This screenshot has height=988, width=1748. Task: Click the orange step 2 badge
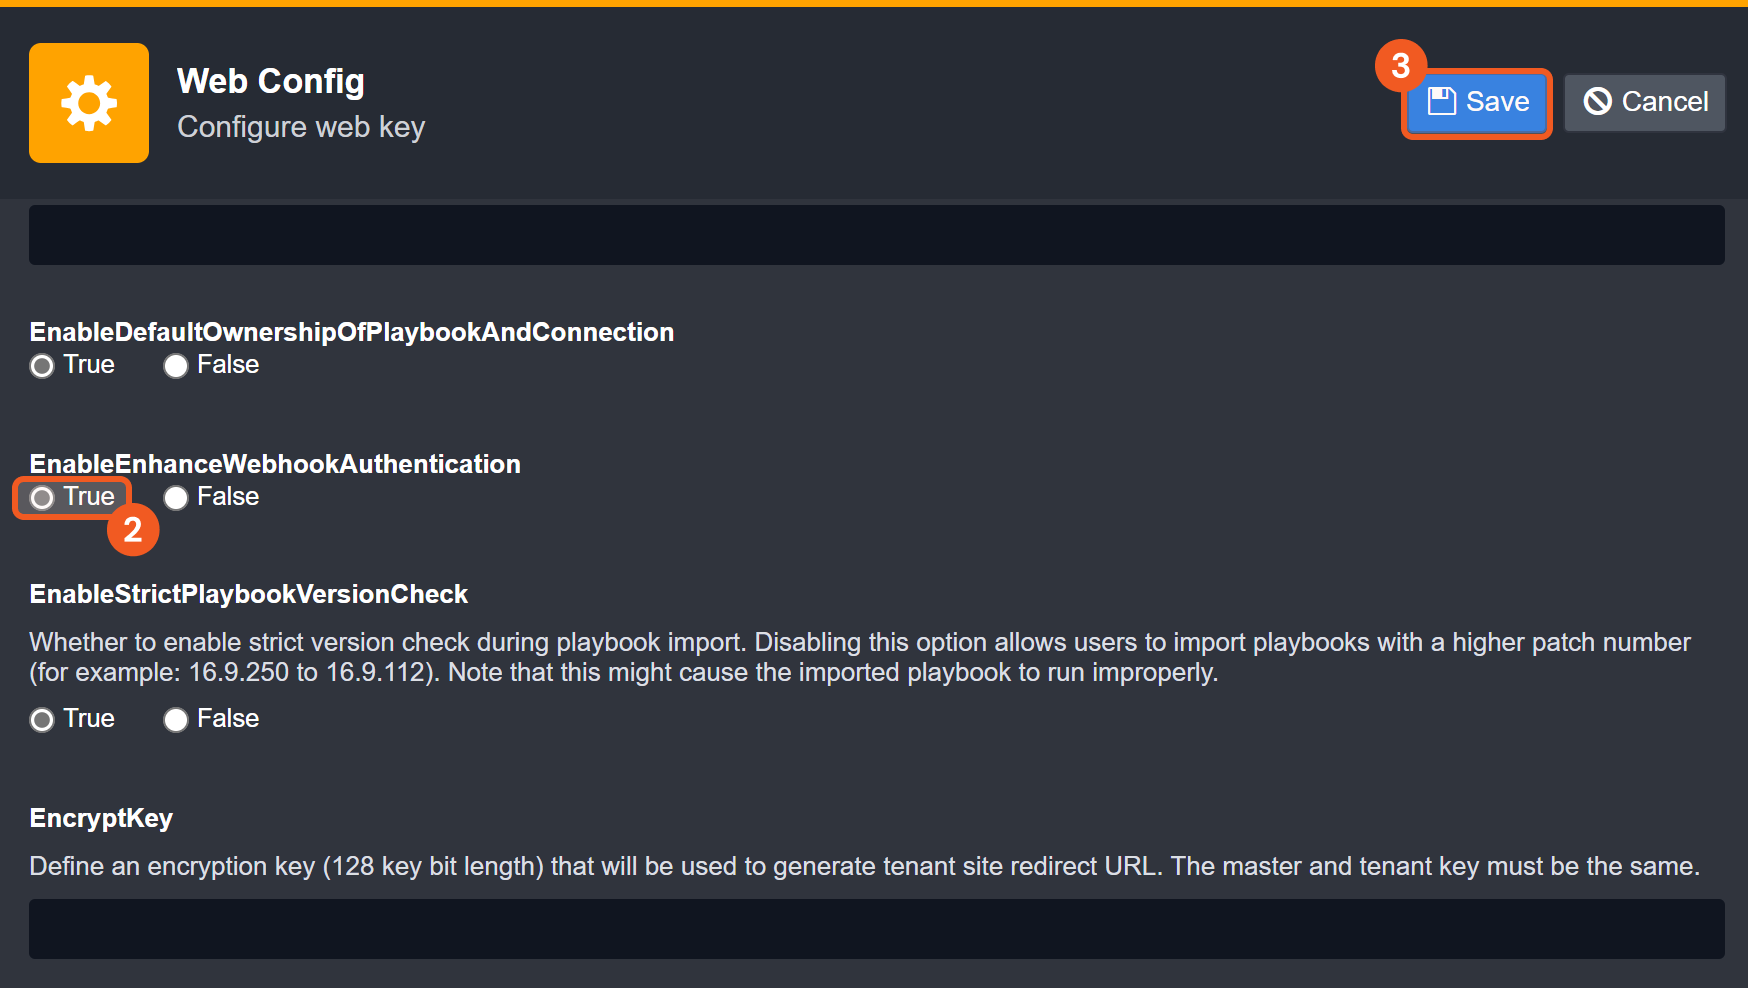[x=133, y=530]
